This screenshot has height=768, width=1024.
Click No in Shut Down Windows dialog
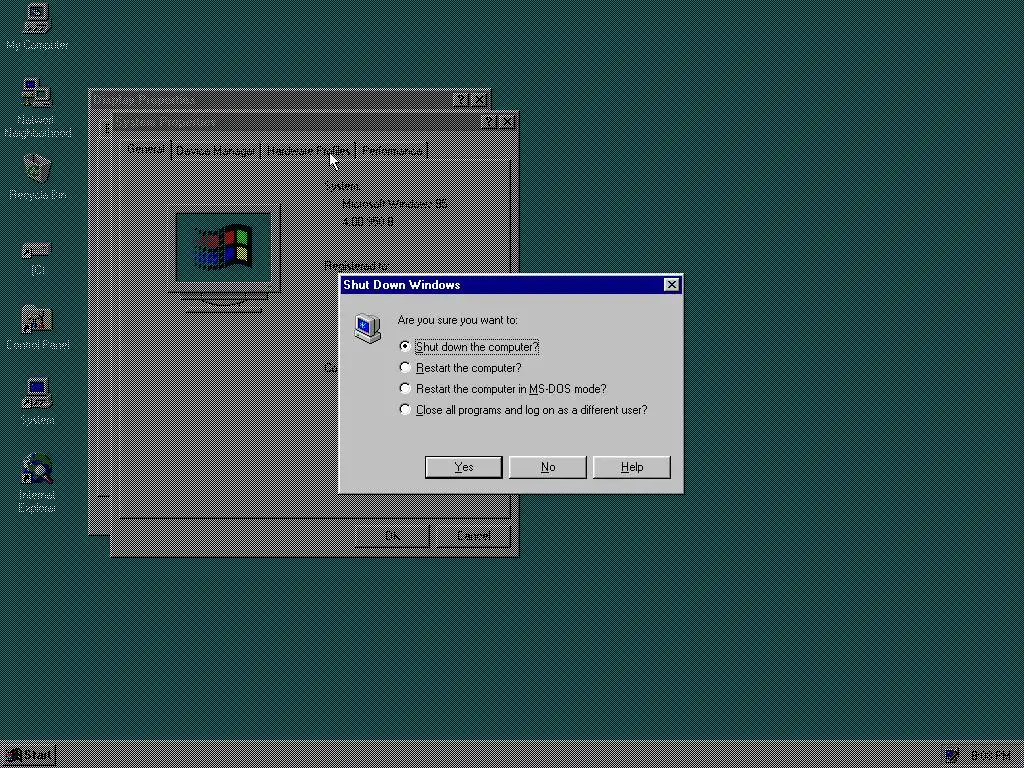pyautogui.click(x=548, y=467)
